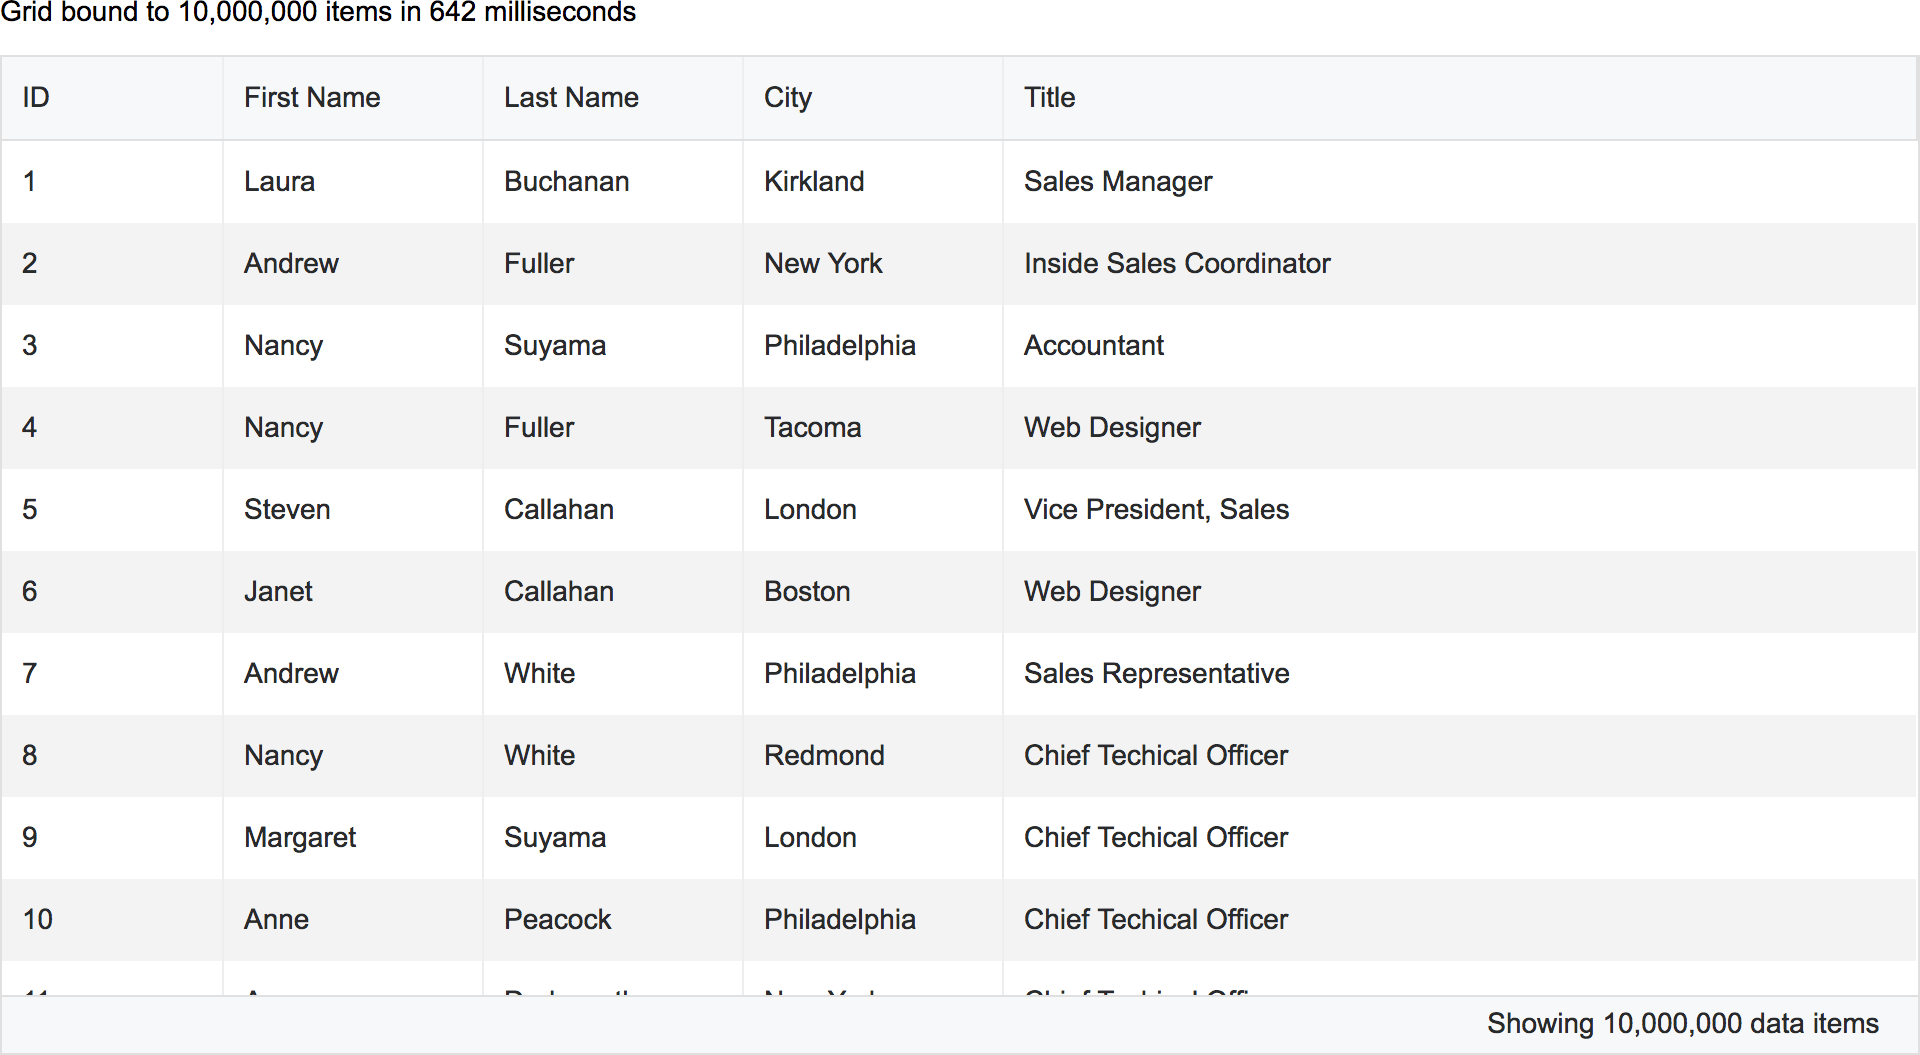Click the Boston city cell
1920x1055 pixels.
click(807, 591)
